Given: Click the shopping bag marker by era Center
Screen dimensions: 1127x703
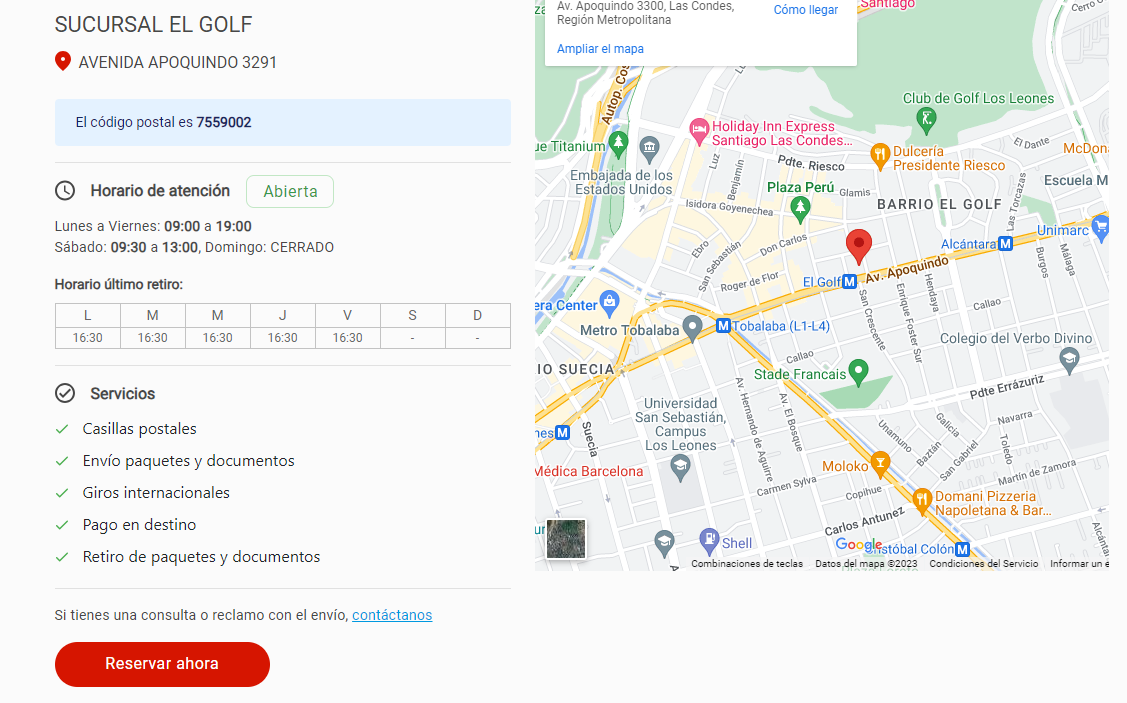Looking at the screenshot, I should tap(610, 303).
